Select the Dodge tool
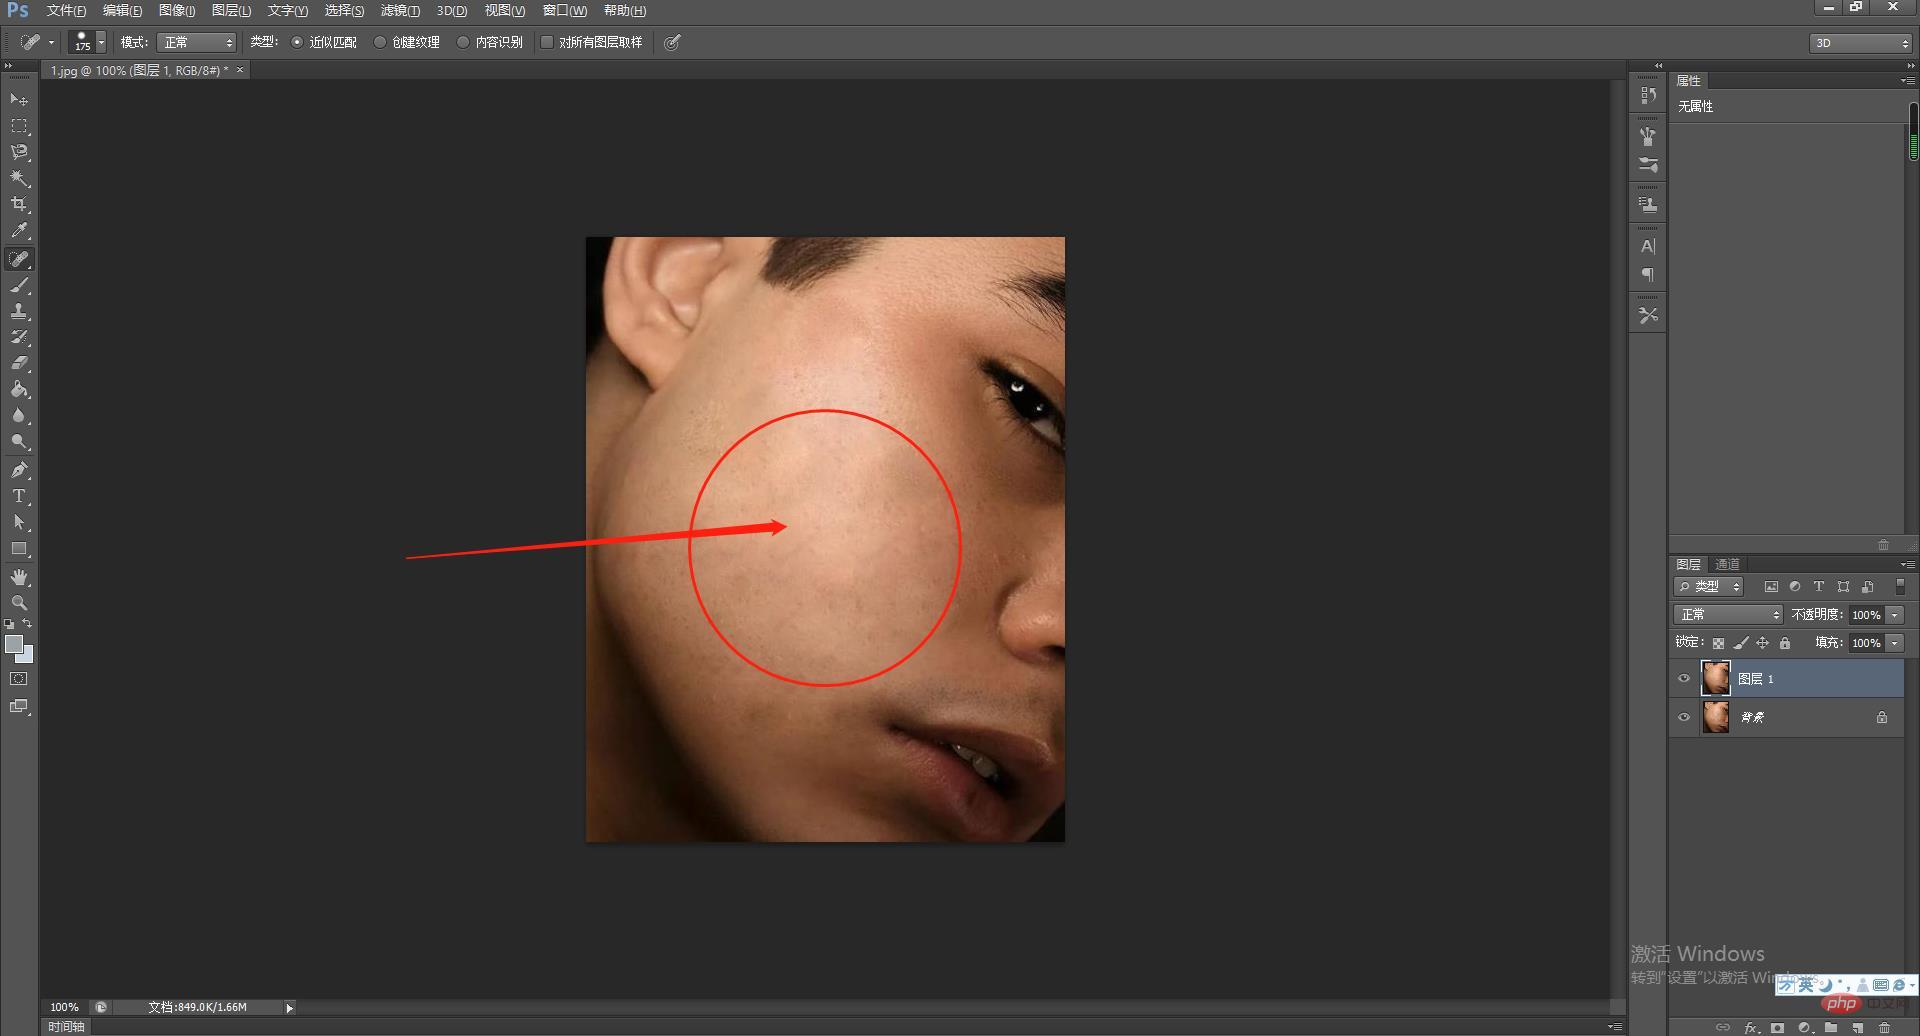1920x1036 pixels. tap(19, 441)
